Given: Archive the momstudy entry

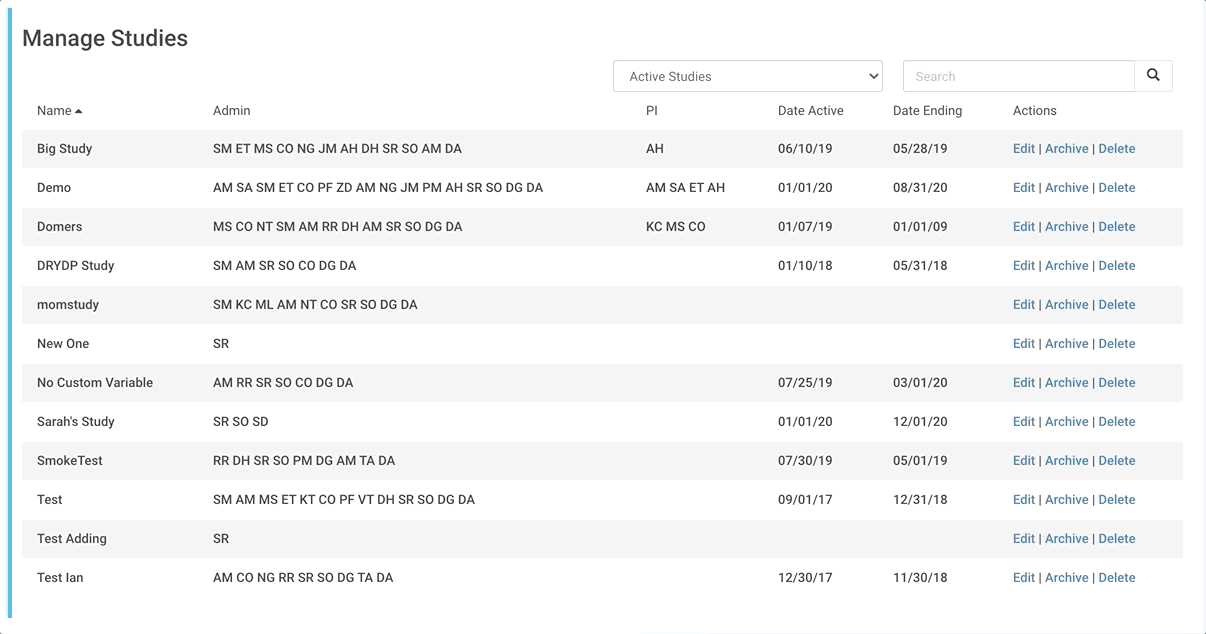Looking at the screenshot, I should 1066,305.
